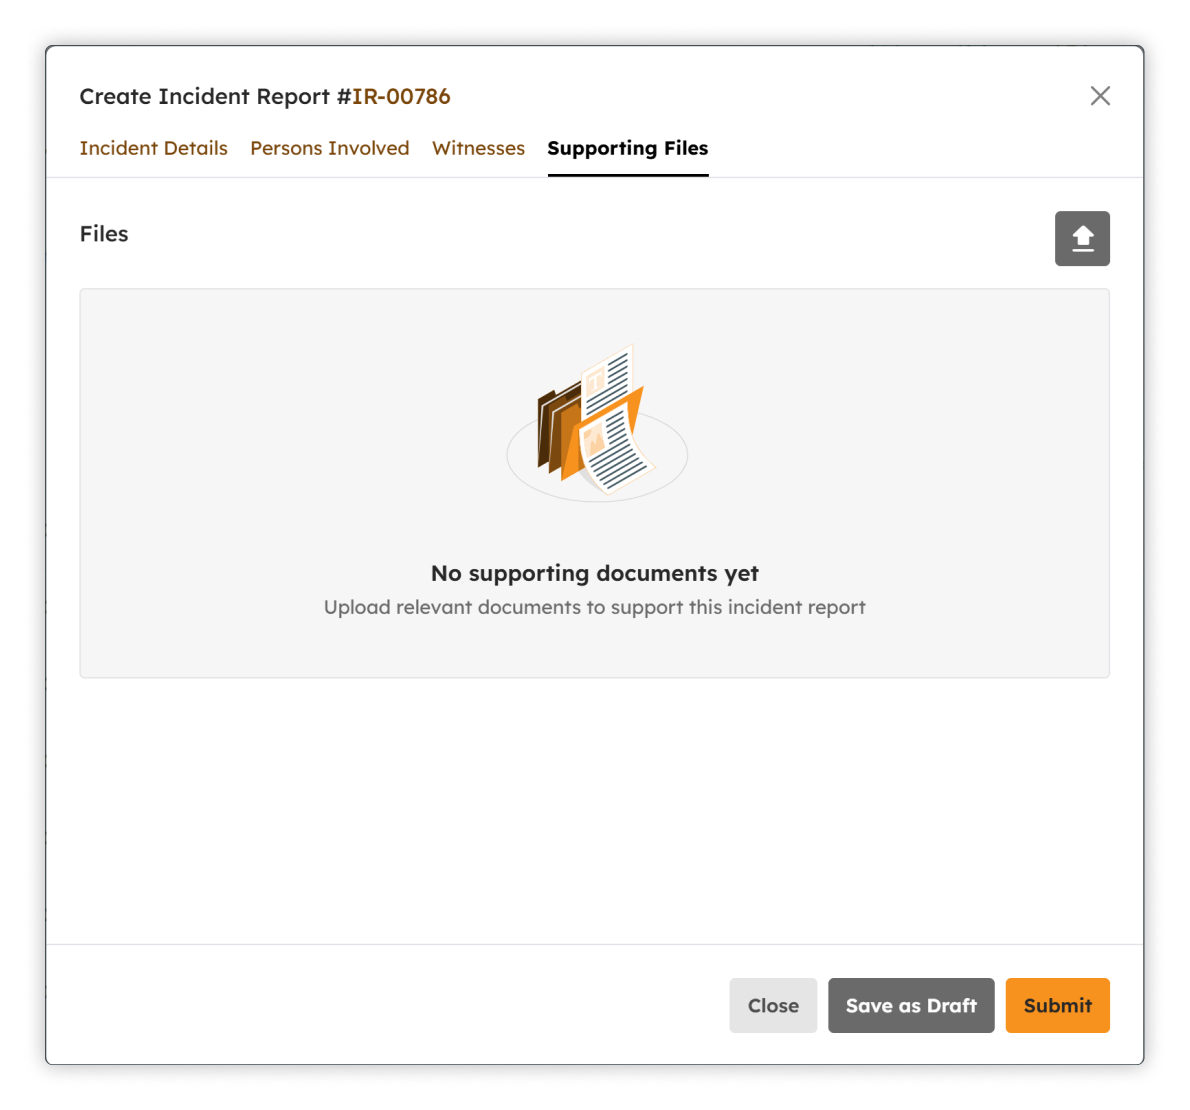Click the 'No supporting documents yet' heading
1190x1110 pixels.
594,573
